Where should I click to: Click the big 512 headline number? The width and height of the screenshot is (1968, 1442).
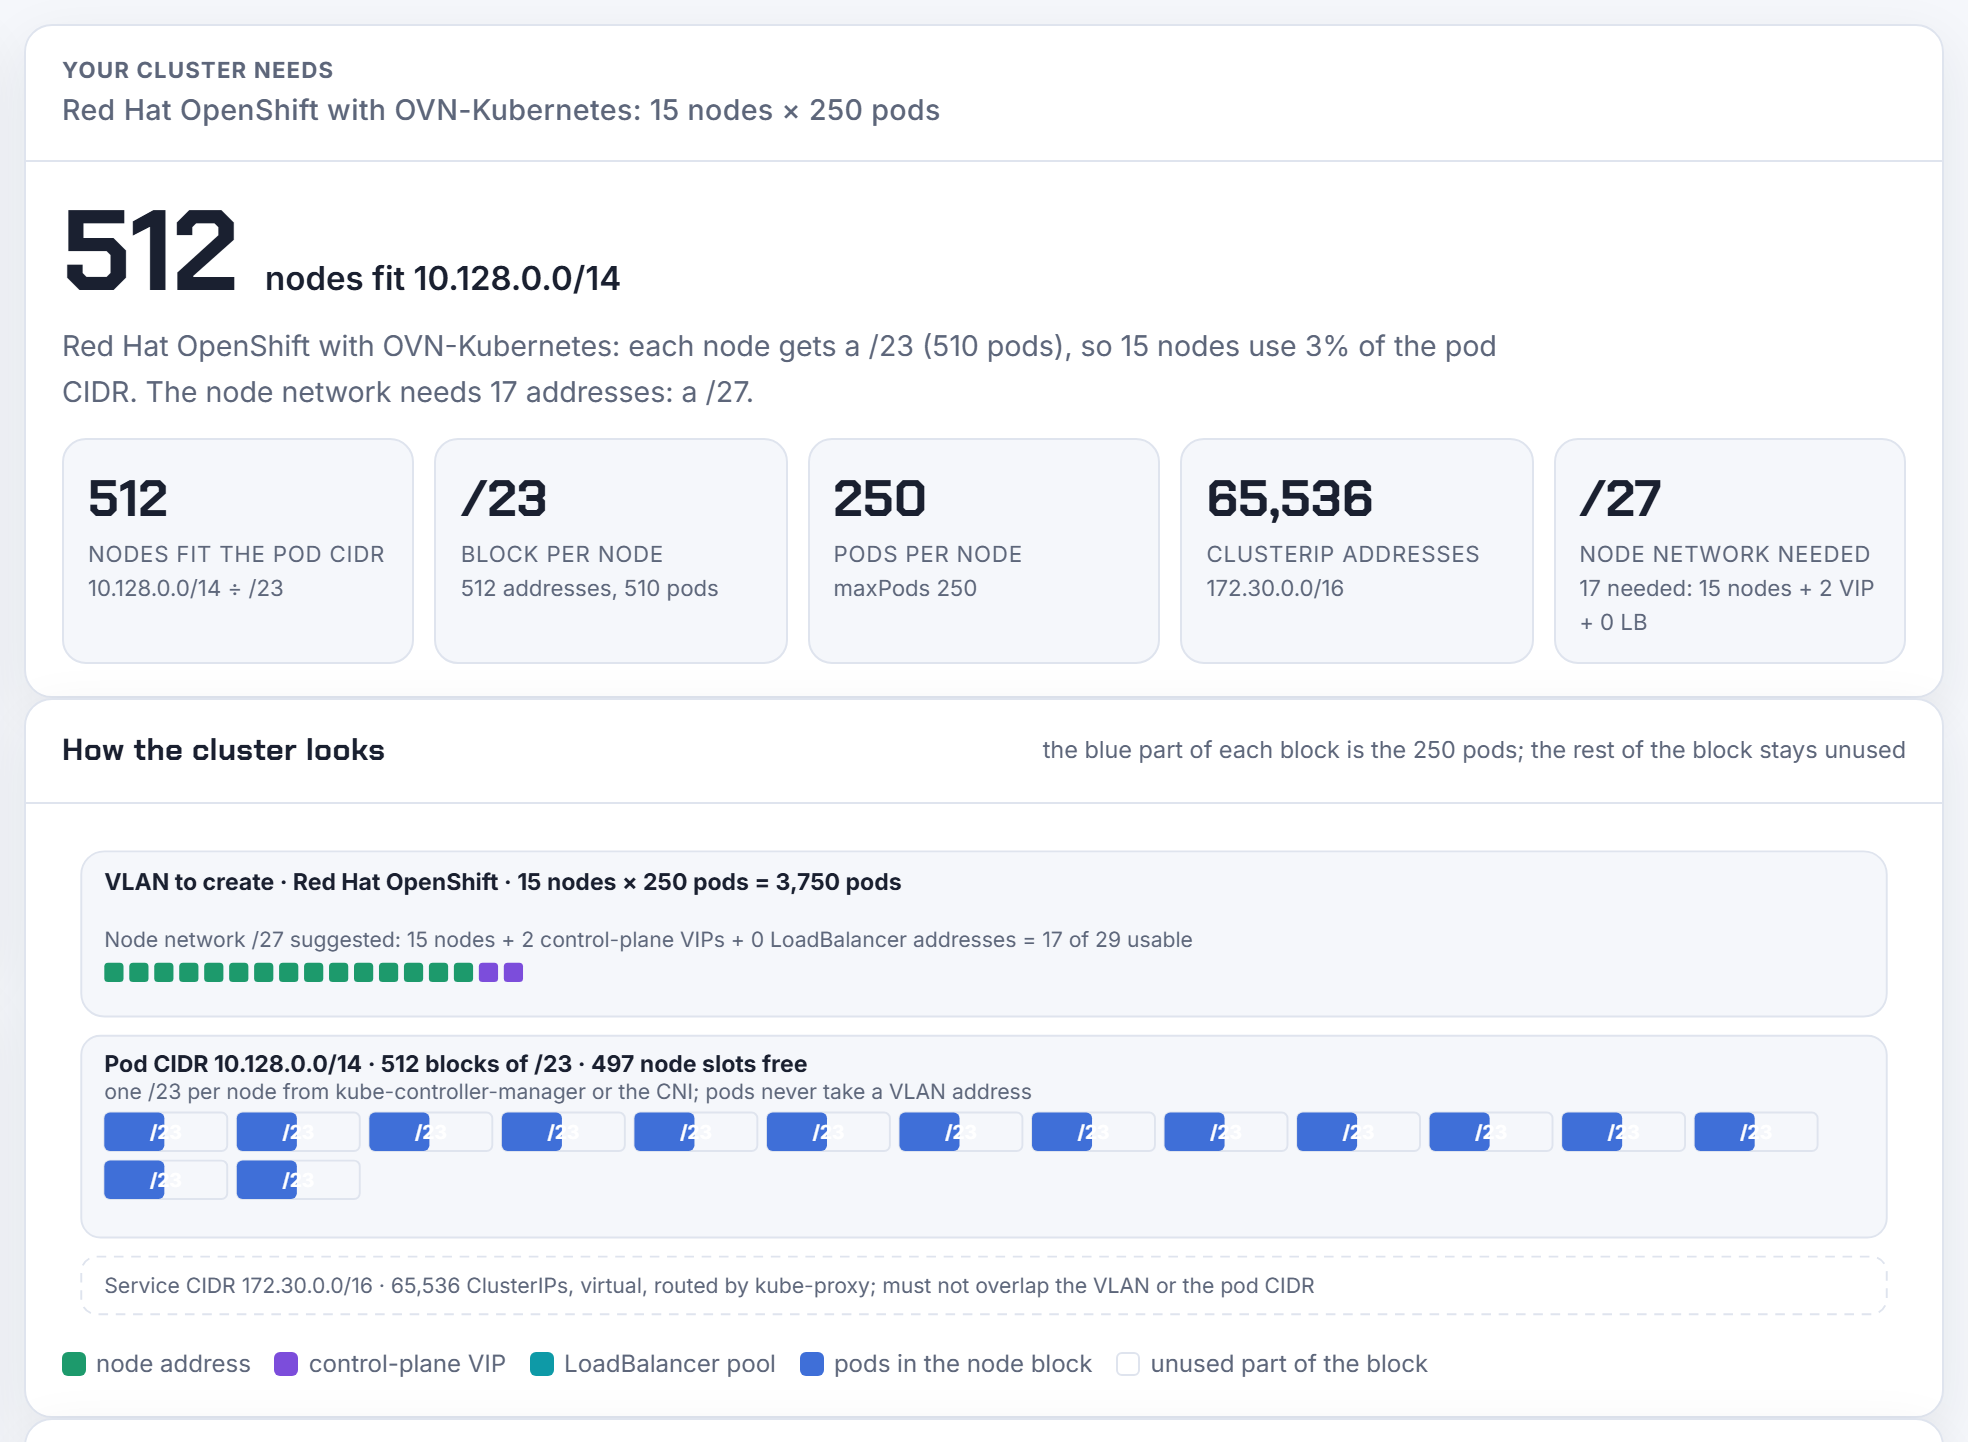pos(150,250)
